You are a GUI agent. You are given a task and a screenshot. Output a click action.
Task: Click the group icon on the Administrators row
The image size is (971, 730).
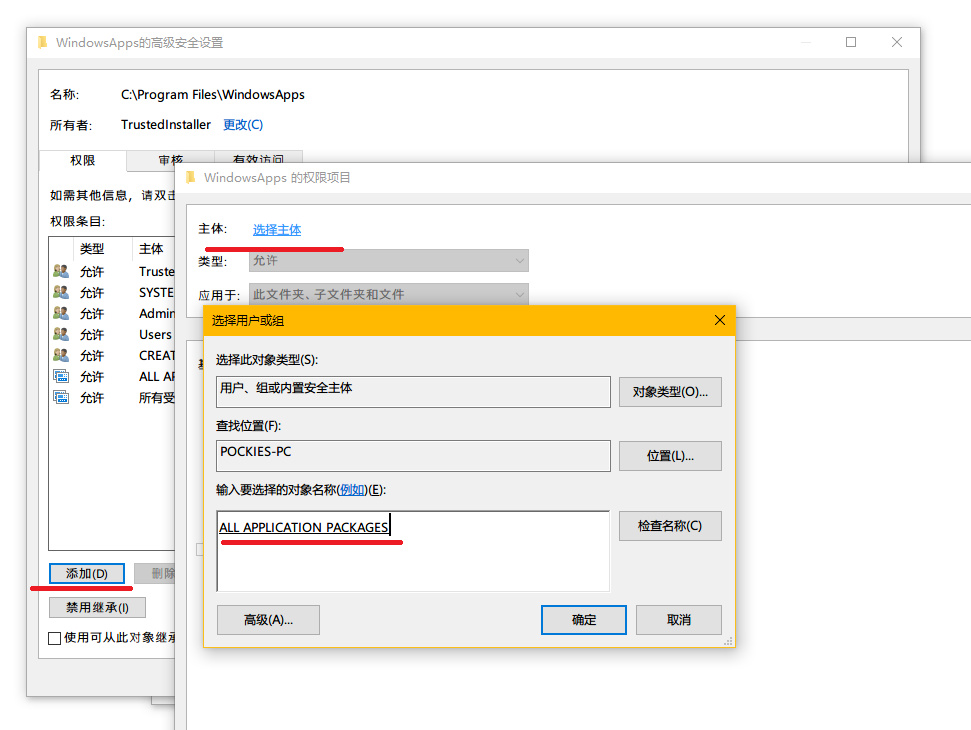[61, 313]
